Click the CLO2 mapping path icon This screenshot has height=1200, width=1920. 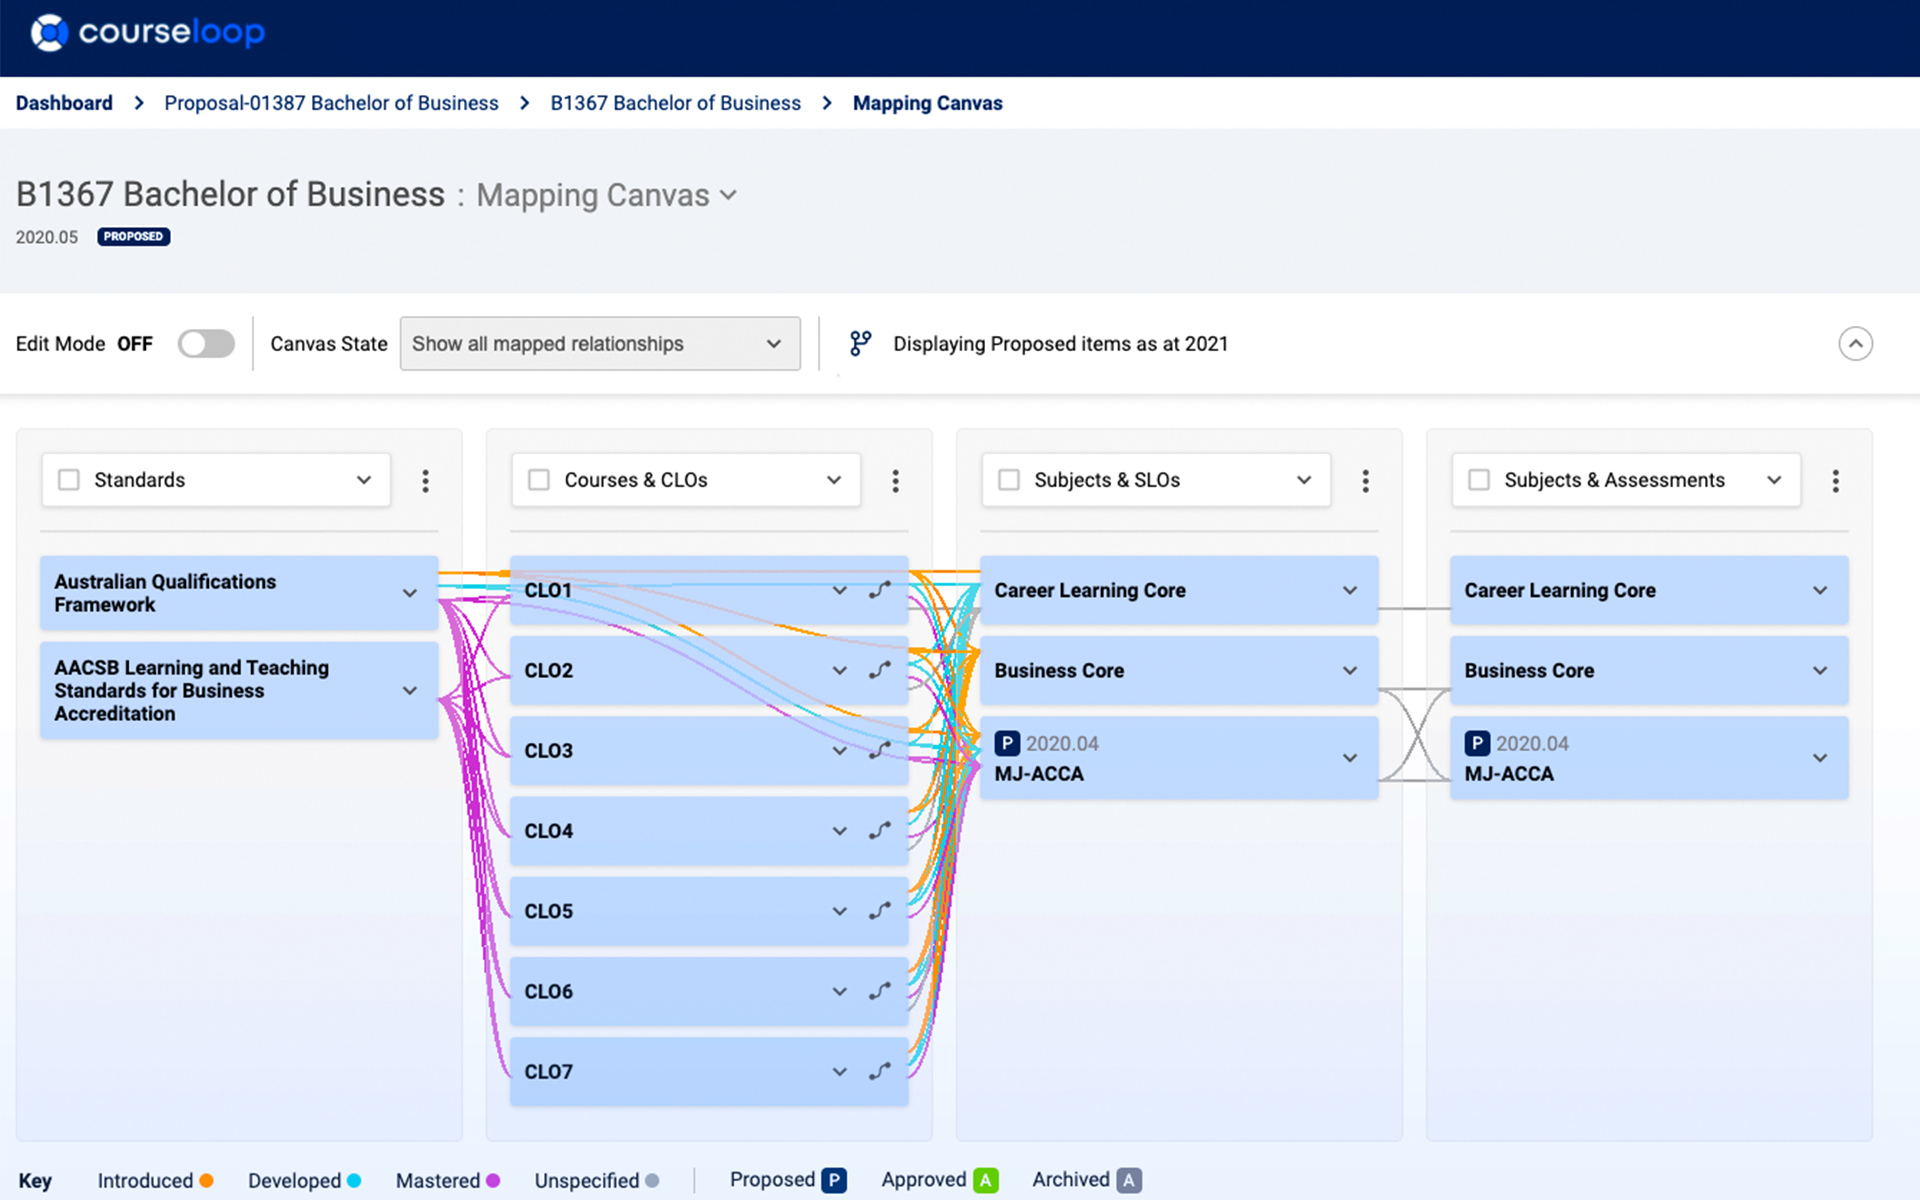tap(879, 671)
